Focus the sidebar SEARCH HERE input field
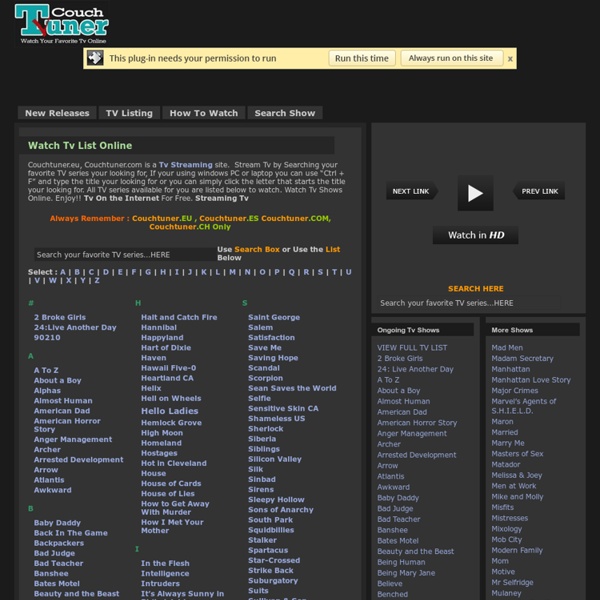Viewport: 600px width, 600px height. pyautogui.click(x=470, y=303)
